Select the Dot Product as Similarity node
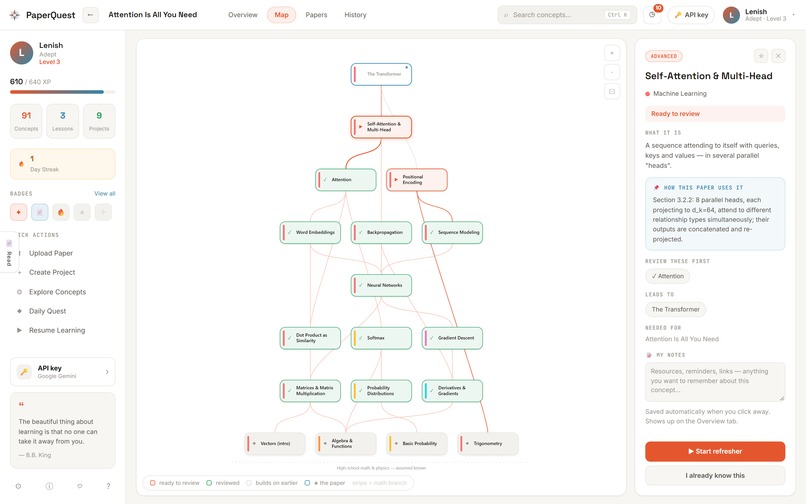Viewport: 806px width, 504px height. [310, 338]
